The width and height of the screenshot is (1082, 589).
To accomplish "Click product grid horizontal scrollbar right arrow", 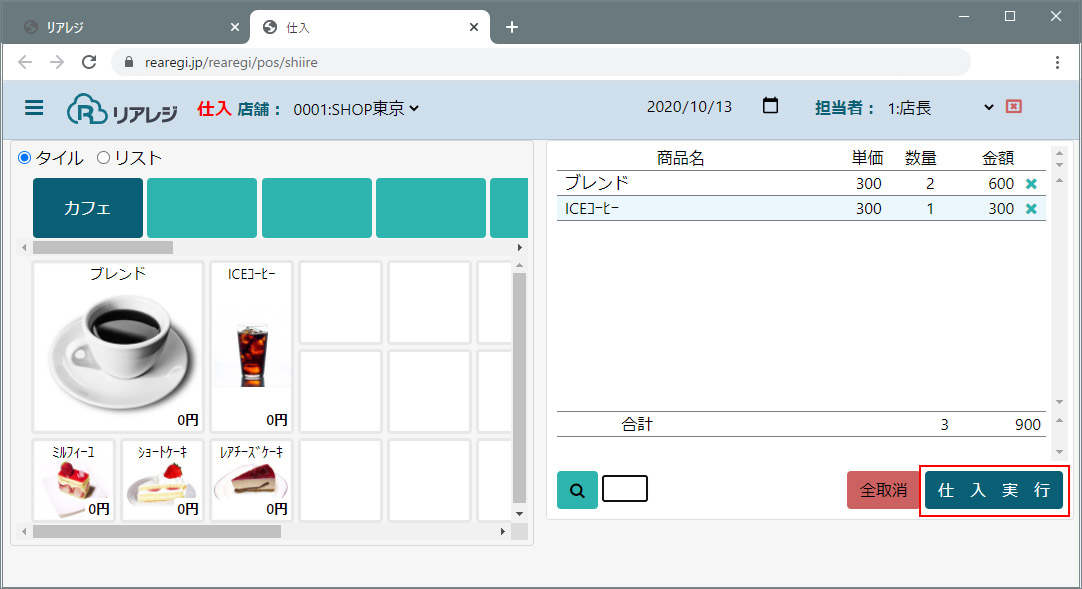I will tap(502, 532).
